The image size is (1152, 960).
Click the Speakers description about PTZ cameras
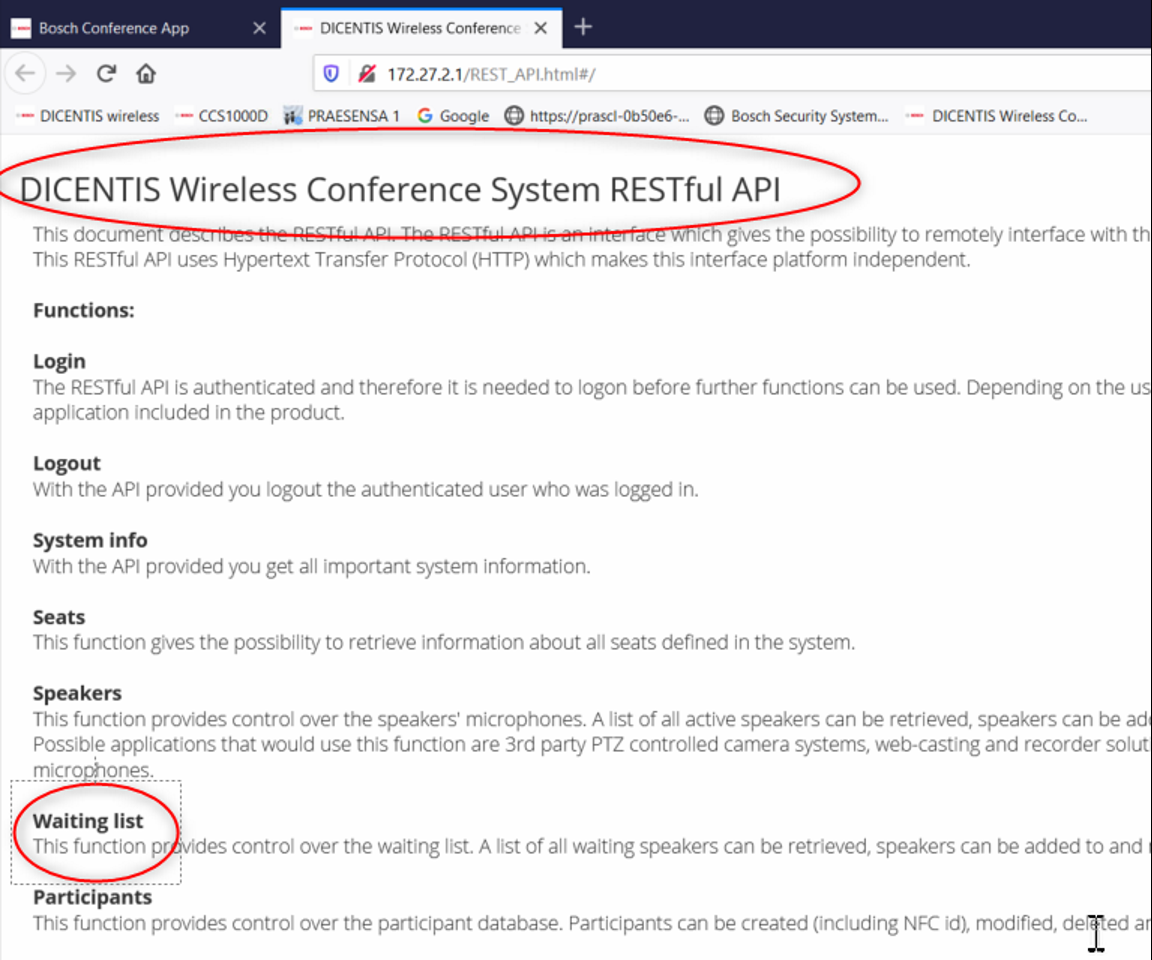592,745
